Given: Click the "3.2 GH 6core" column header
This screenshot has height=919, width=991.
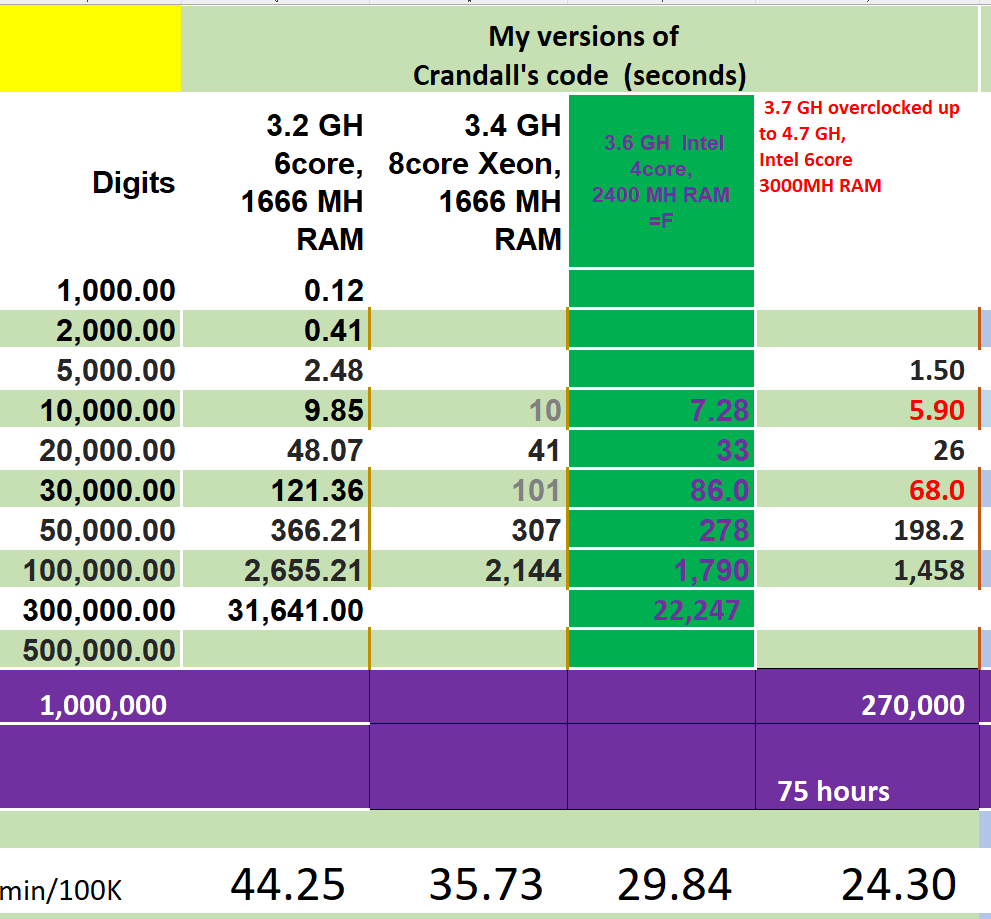Looking at the screenshot, I should [x=301, y=183].
